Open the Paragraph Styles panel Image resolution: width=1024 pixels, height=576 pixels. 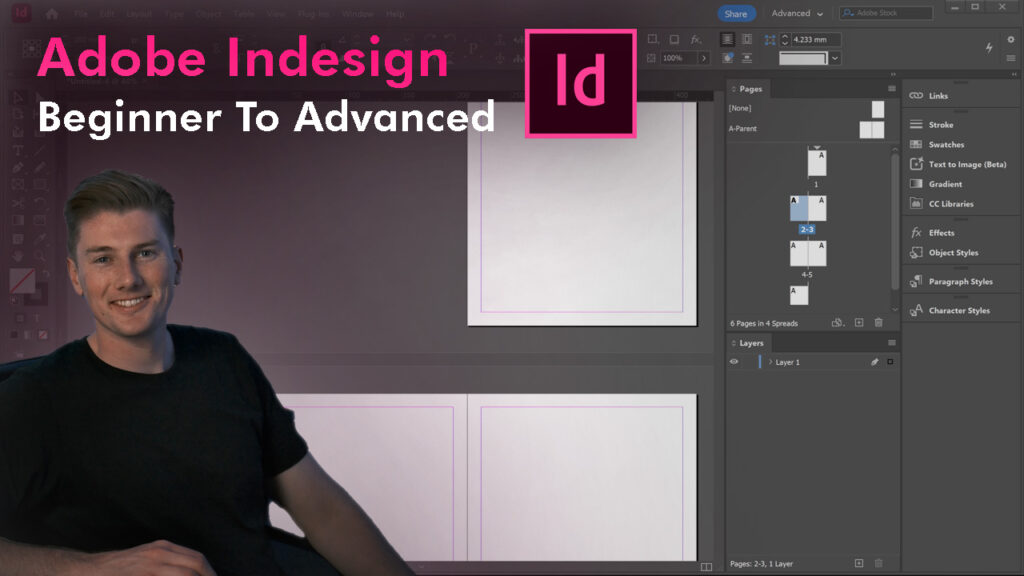[960, 282]
